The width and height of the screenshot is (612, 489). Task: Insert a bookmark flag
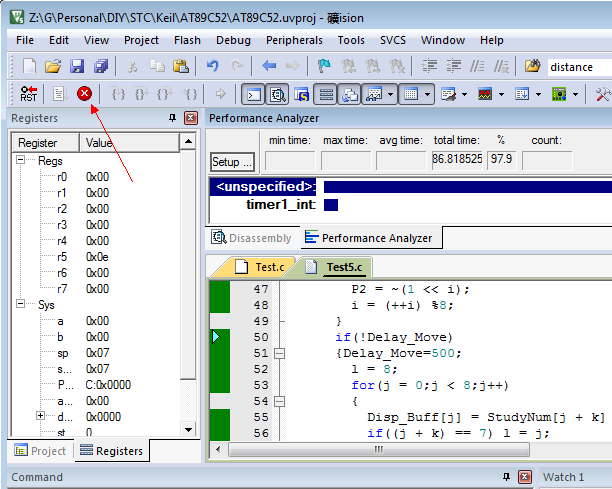[324, 66]
